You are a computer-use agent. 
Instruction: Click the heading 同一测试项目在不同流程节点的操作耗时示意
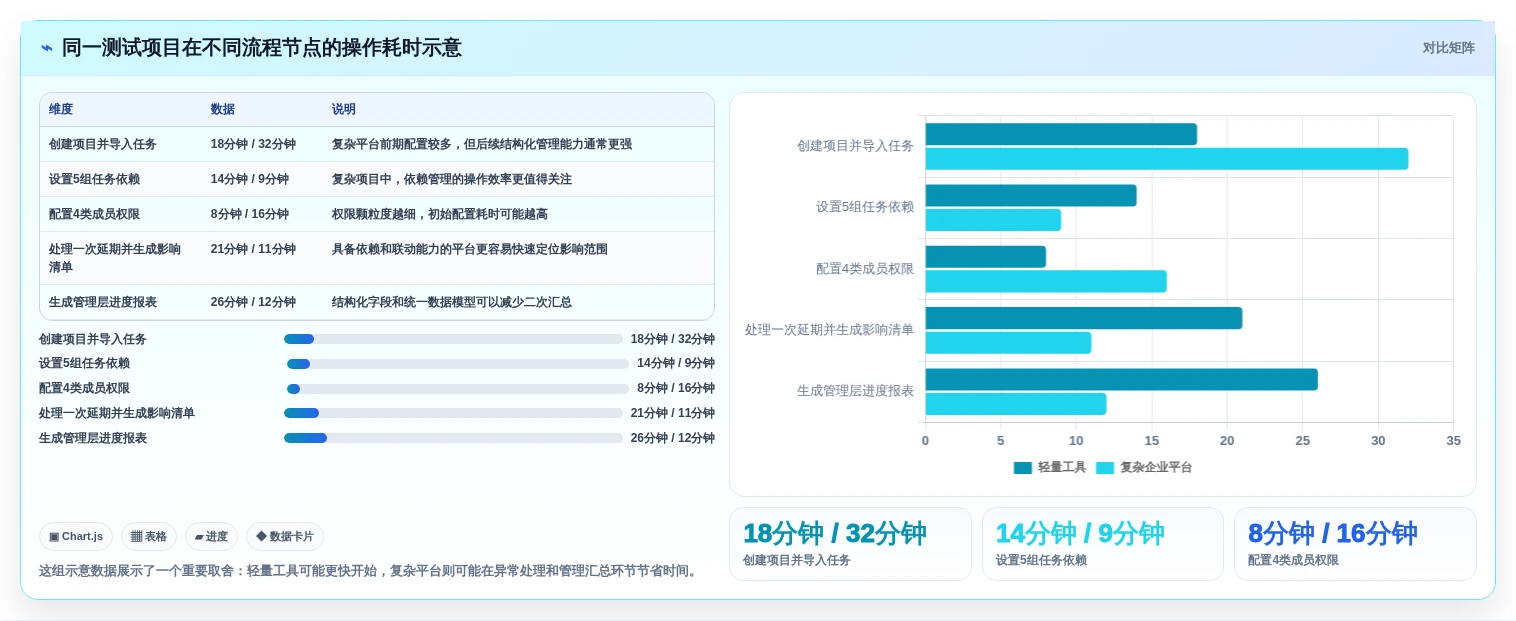pos(262,48)
